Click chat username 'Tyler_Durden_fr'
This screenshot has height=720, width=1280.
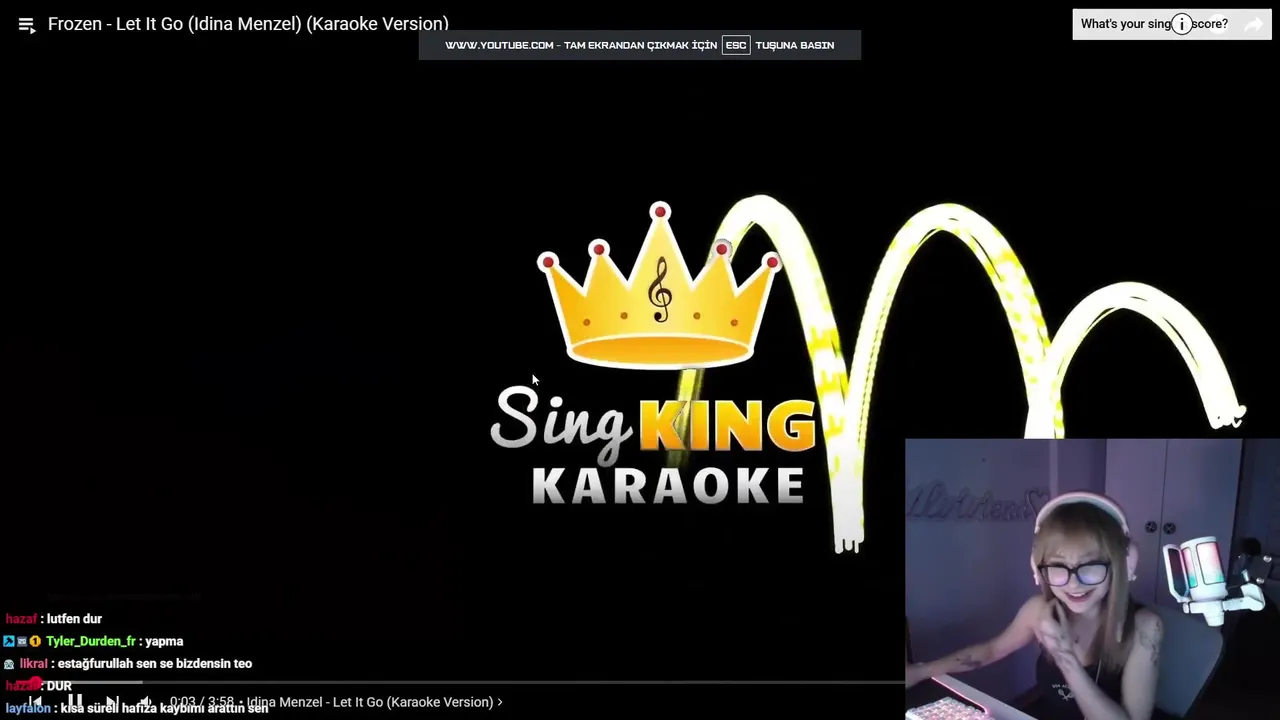(x=91, y=641)
